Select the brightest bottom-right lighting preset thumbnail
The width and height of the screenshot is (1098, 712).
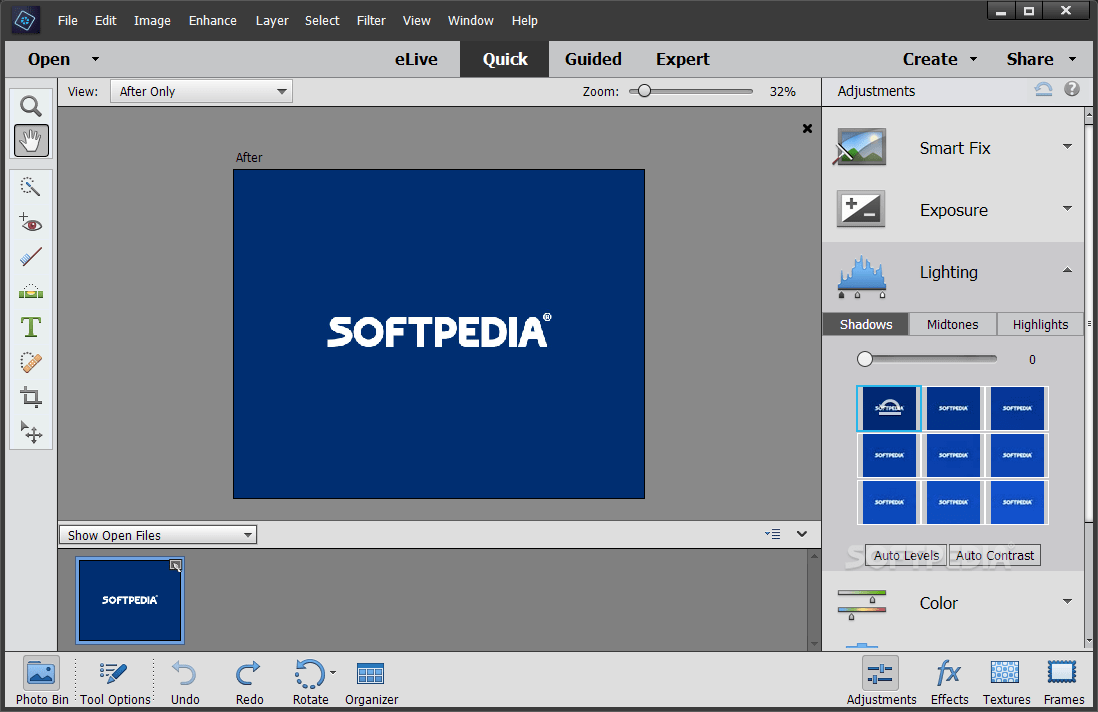(x=1017, y=502)
